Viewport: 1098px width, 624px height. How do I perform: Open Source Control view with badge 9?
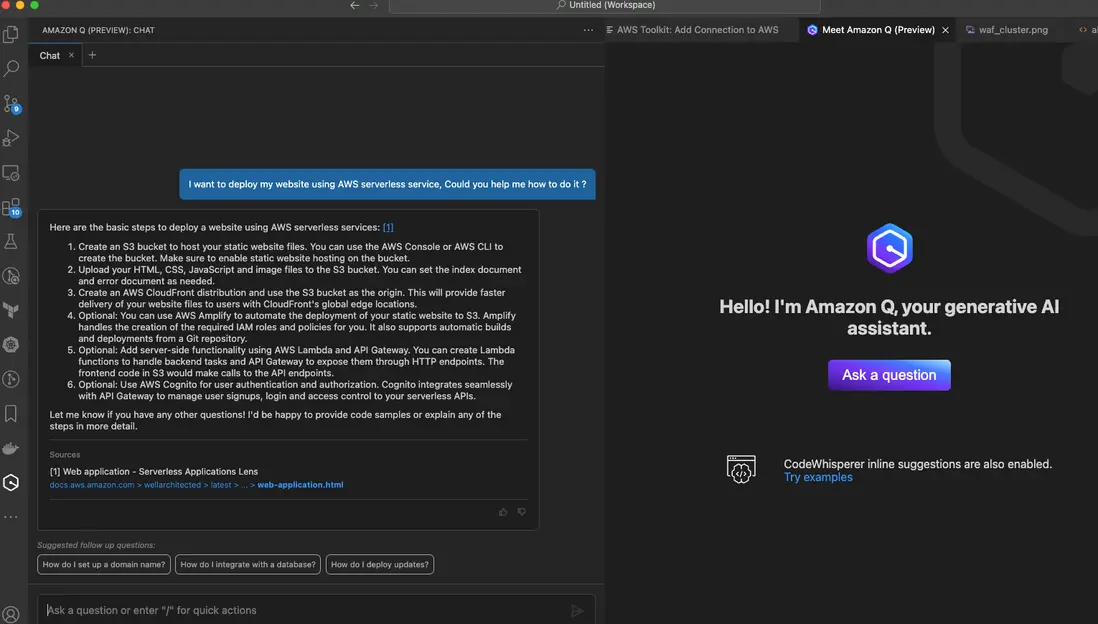pos(11,103)
